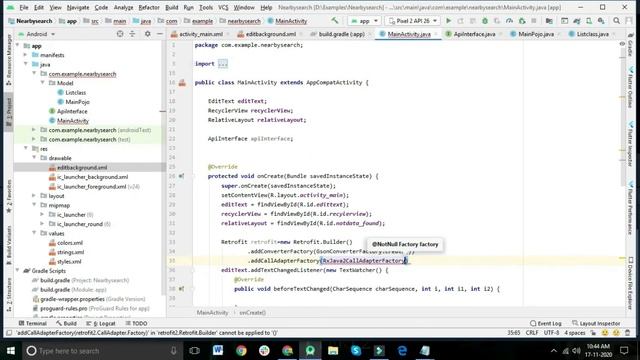
Task: Click override gutter marker beside onCreate
Action: [x=181, y=176]
